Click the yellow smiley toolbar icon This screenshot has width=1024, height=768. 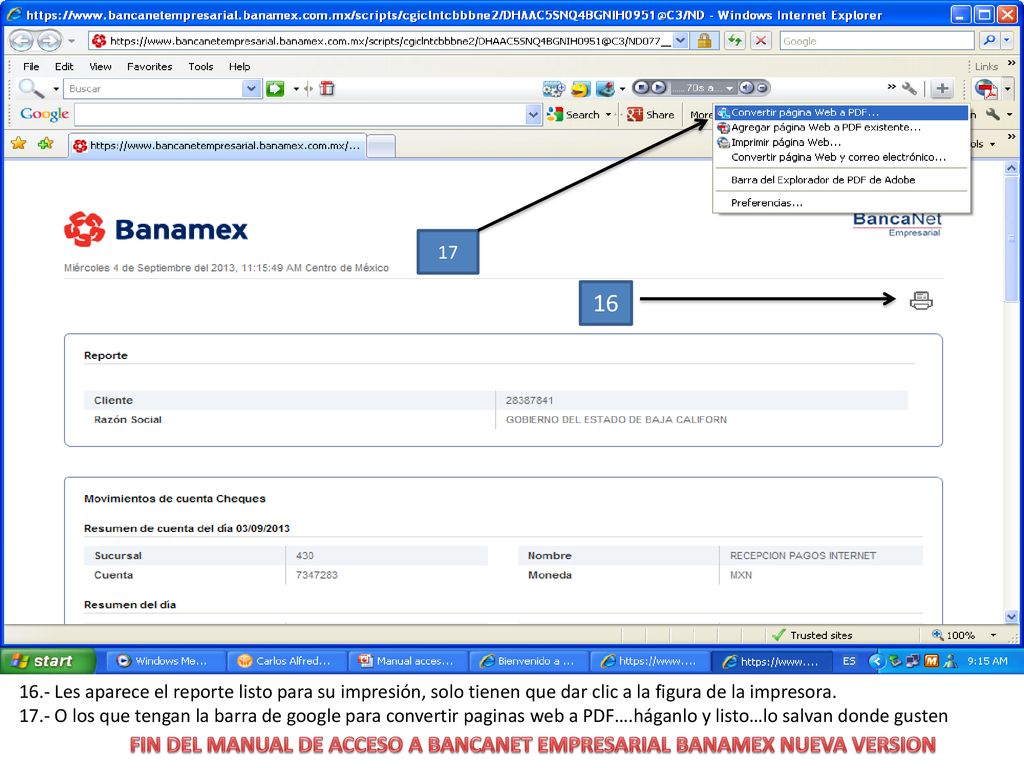[x=580, y=89]
